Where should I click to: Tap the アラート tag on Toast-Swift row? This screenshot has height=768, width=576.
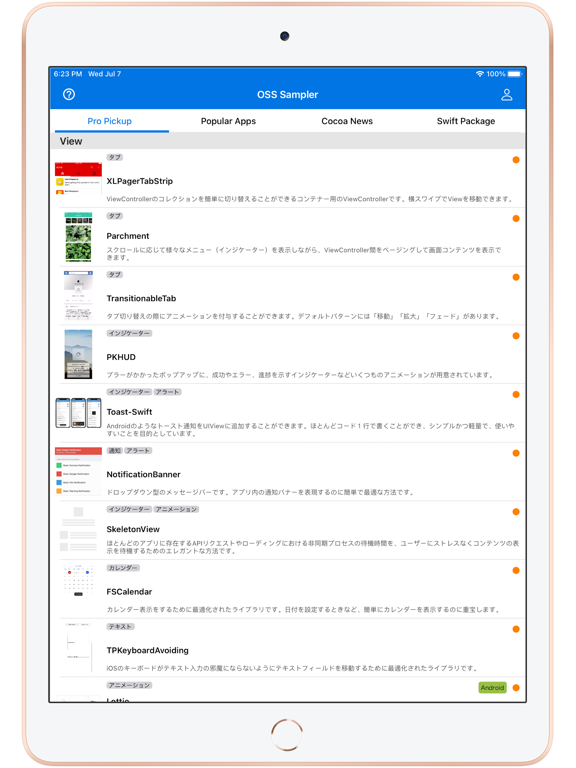(168, 392)
